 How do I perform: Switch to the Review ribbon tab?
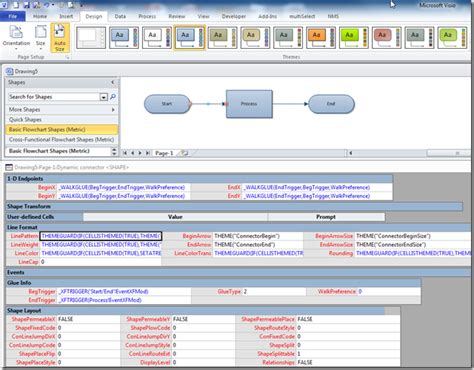click(x=177, y=16)
